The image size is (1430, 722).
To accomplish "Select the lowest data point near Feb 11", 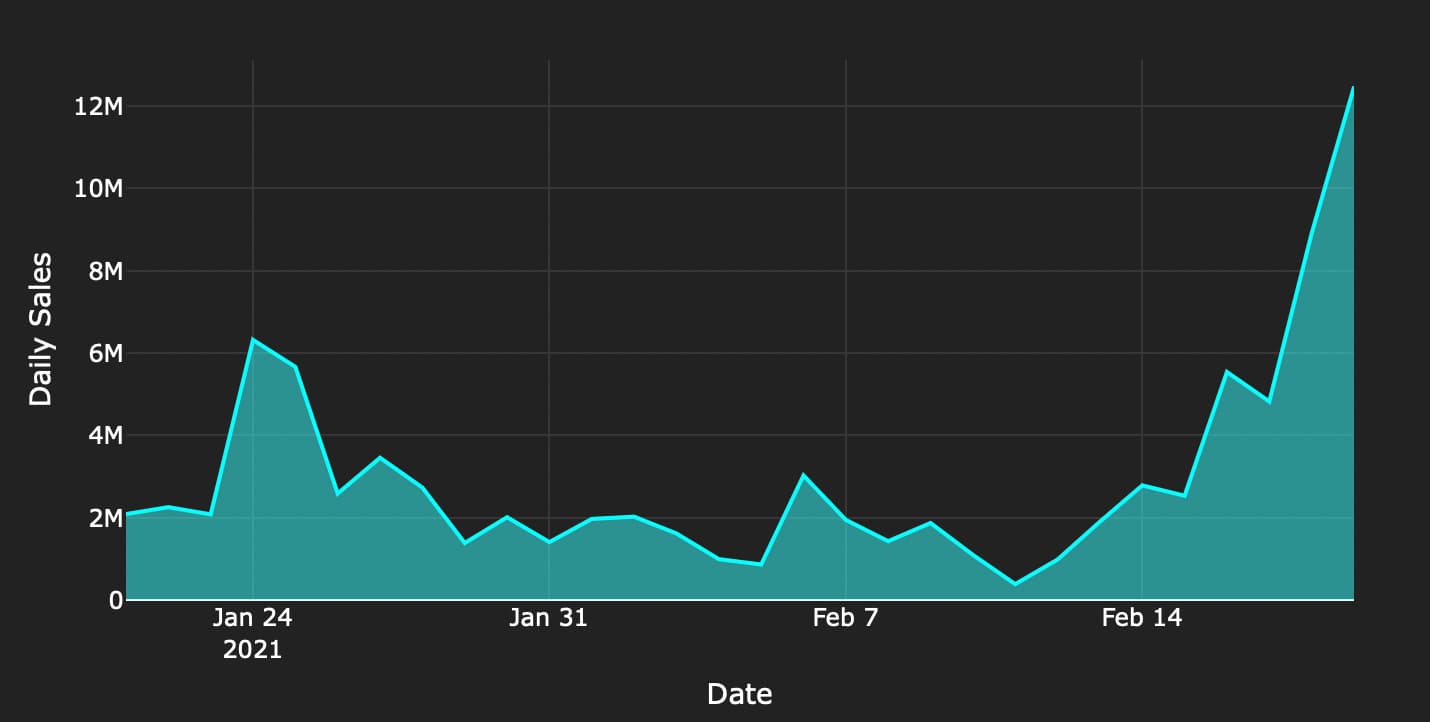I will pyautogui.click(x=1015, y=583).
